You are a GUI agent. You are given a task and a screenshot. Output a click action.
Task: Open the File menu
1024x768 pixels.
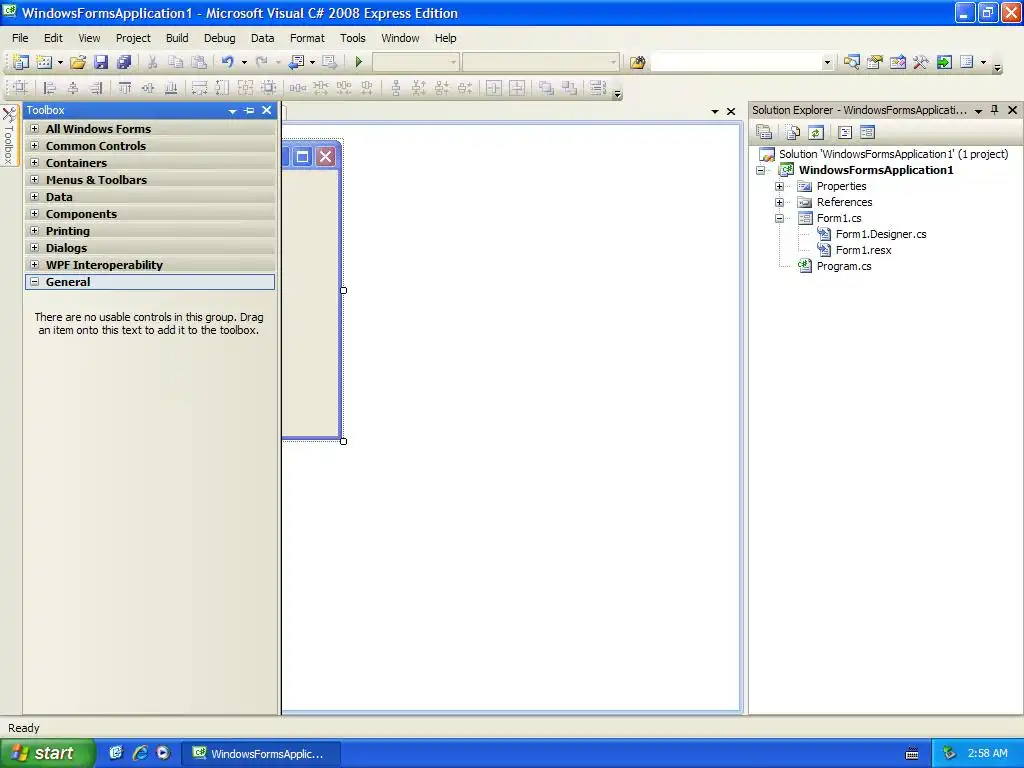tap(20, 38)
